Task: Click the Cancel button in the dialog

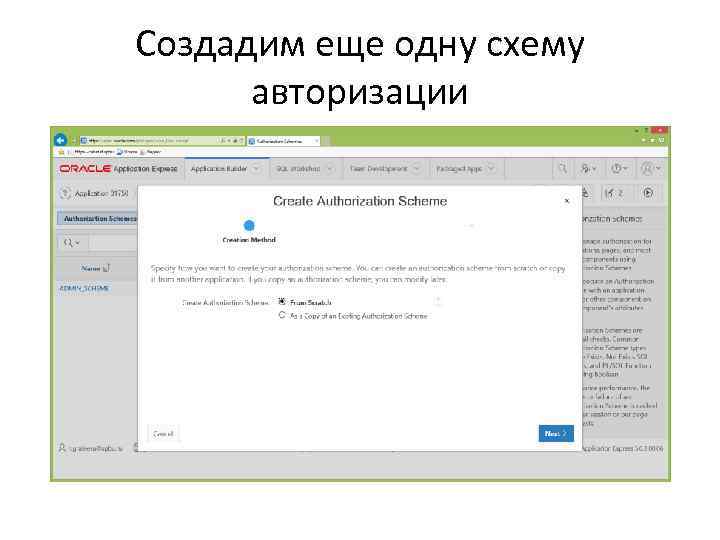Action: coord(163,433)
